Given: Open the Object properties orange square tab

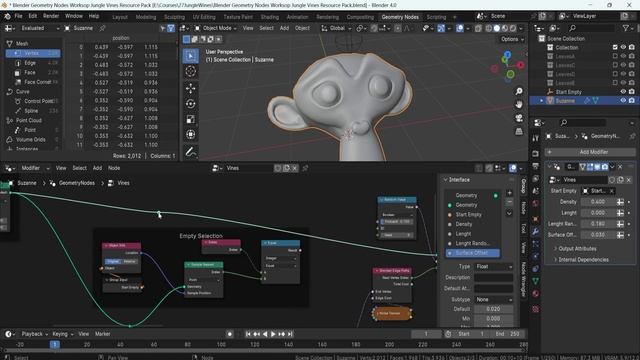Looking at the screenshot, I should click(x=536, y=219).
